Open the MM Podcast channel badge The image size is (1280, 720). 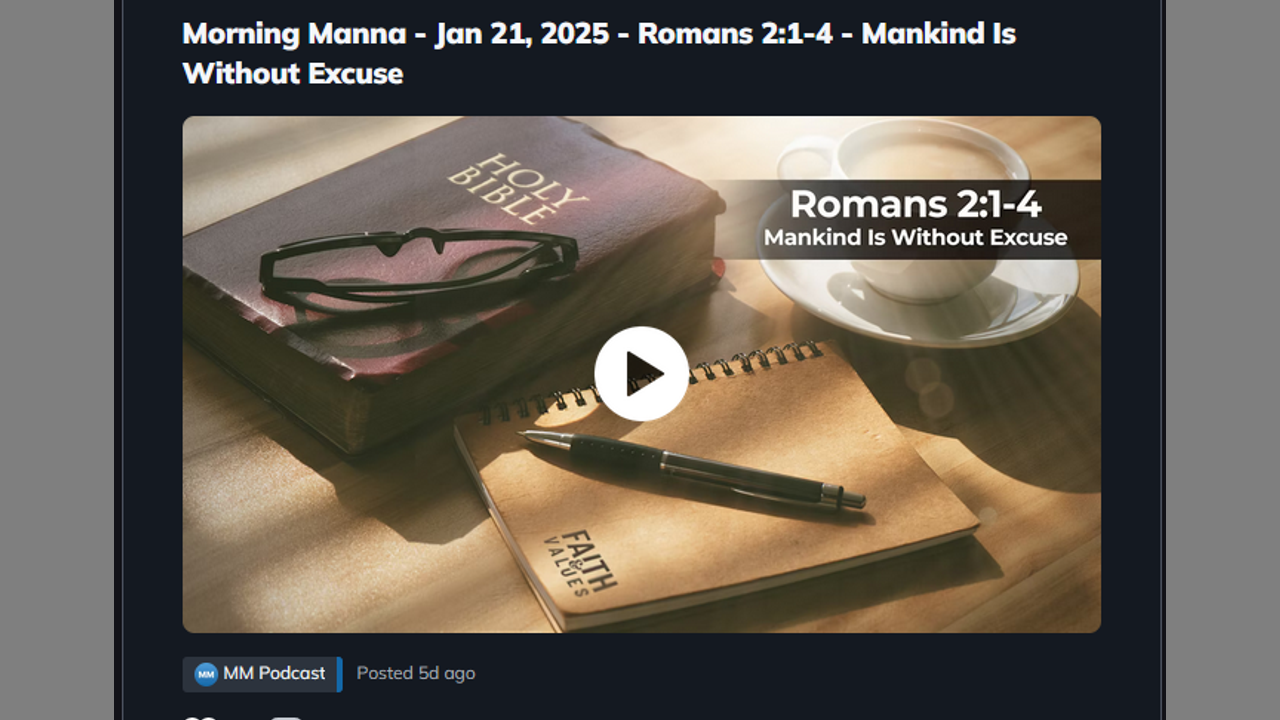[x=262, y=674]
